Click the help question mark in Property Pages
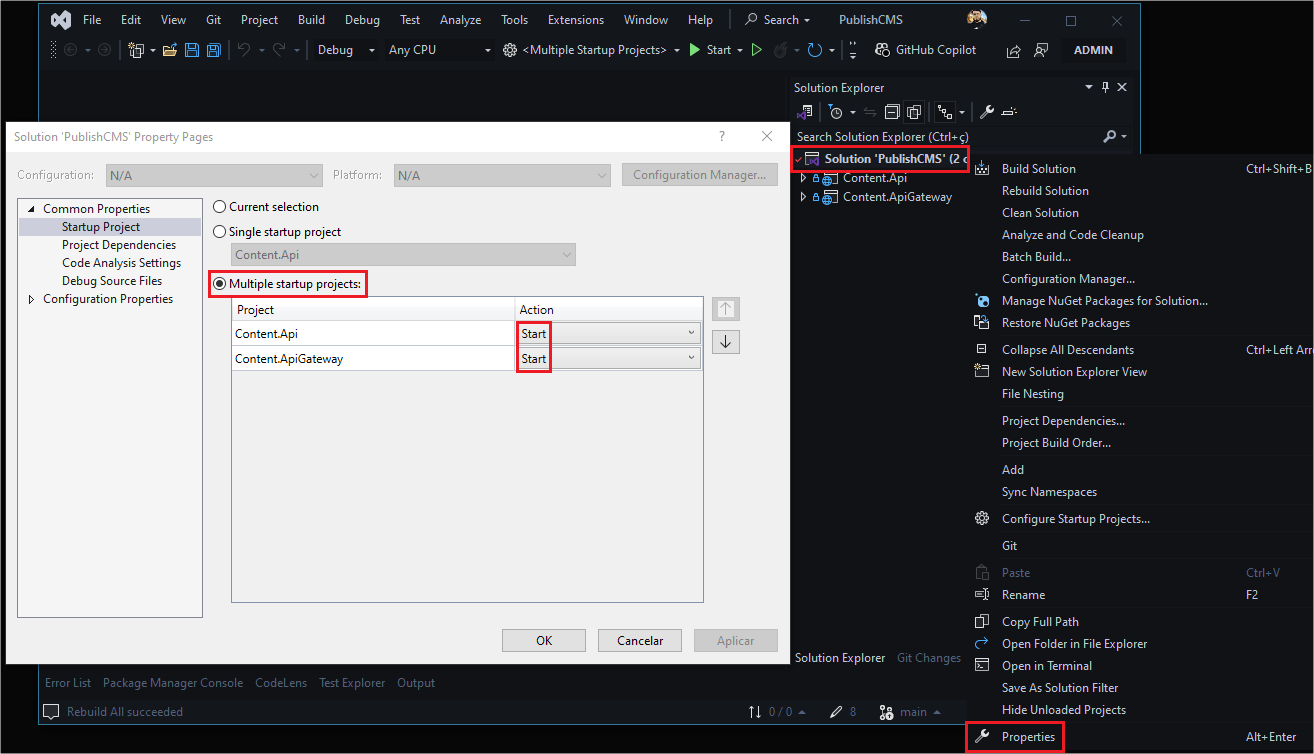Screen dimensions: 1314x754 pos(722,136)
